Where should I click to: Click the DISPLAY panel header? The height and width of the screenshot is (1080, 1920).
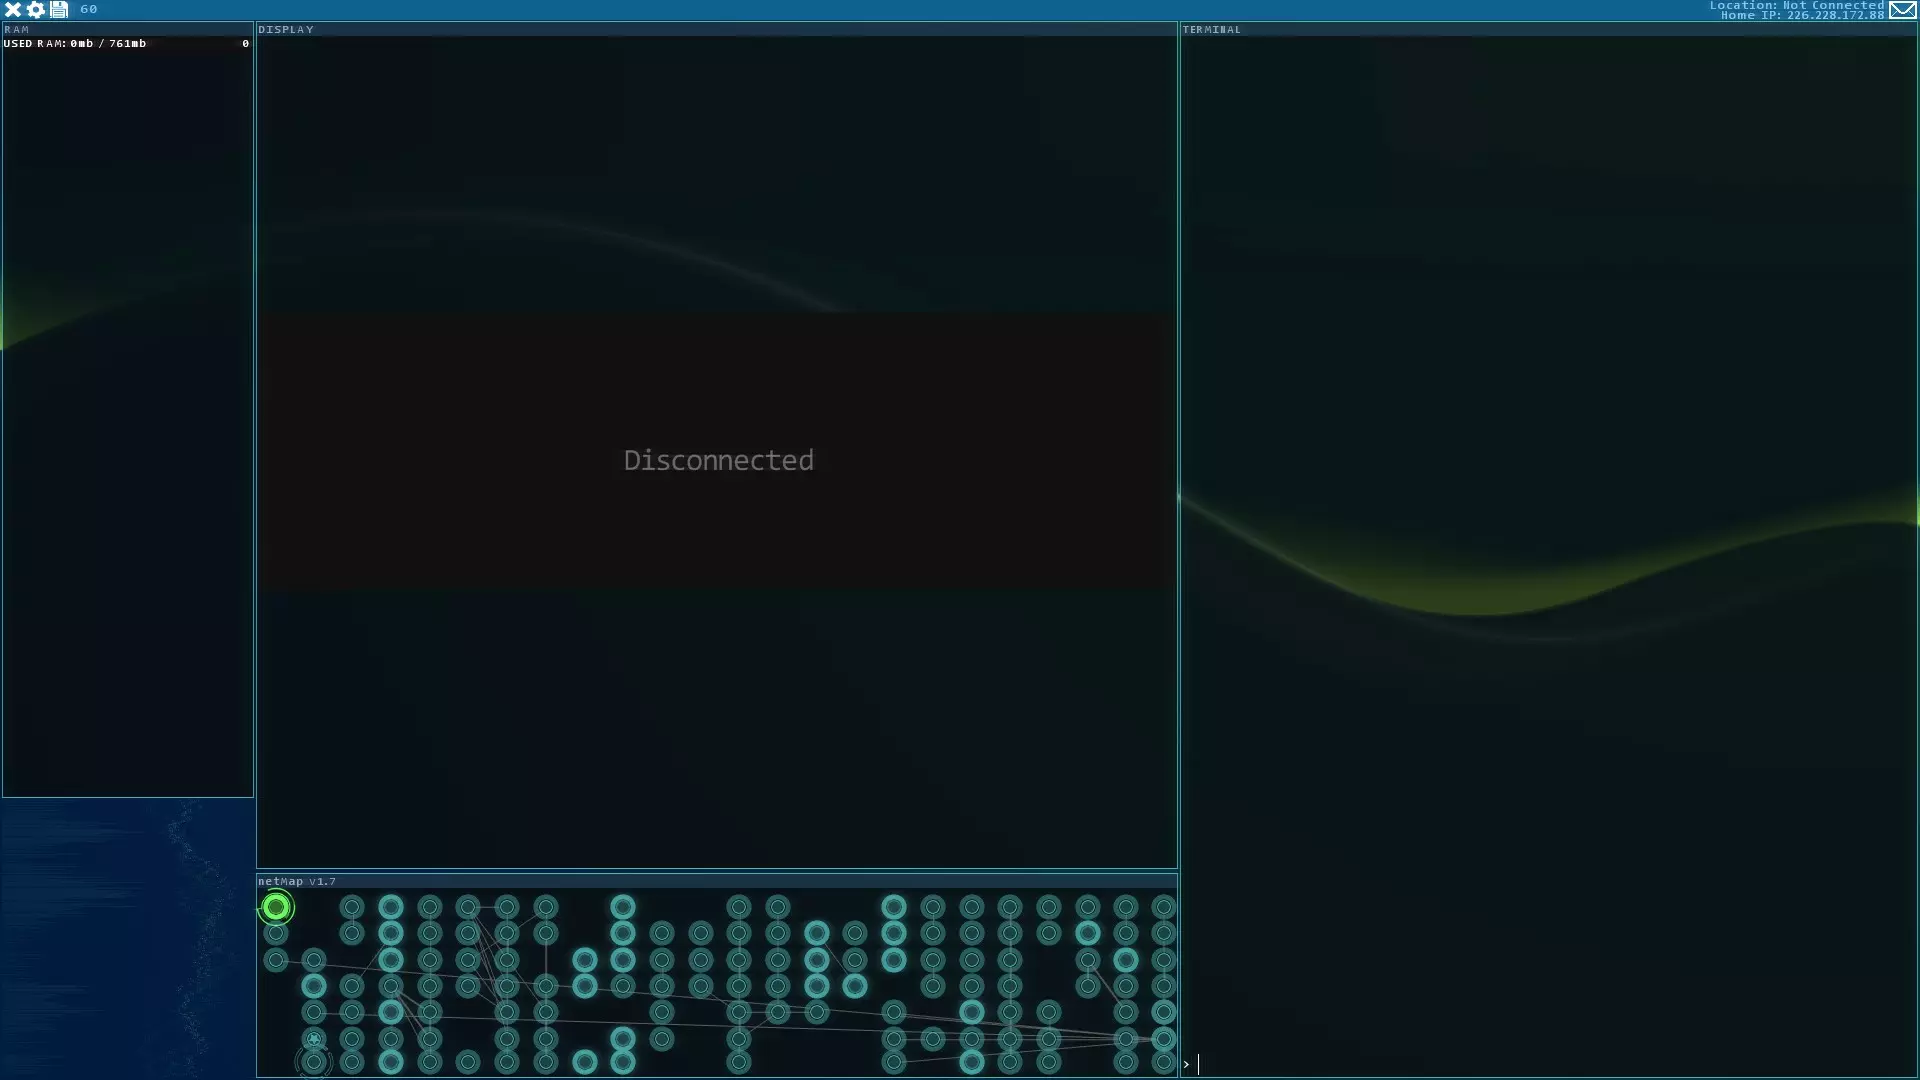(x=286, y=29)
